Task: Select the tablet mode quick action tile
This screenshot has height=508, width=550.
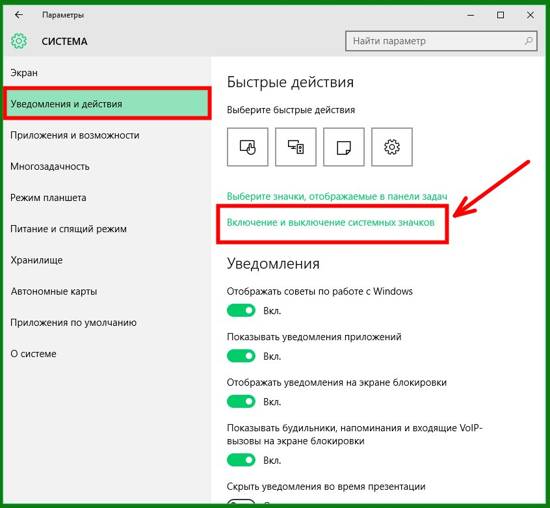Action: point(248,147)
